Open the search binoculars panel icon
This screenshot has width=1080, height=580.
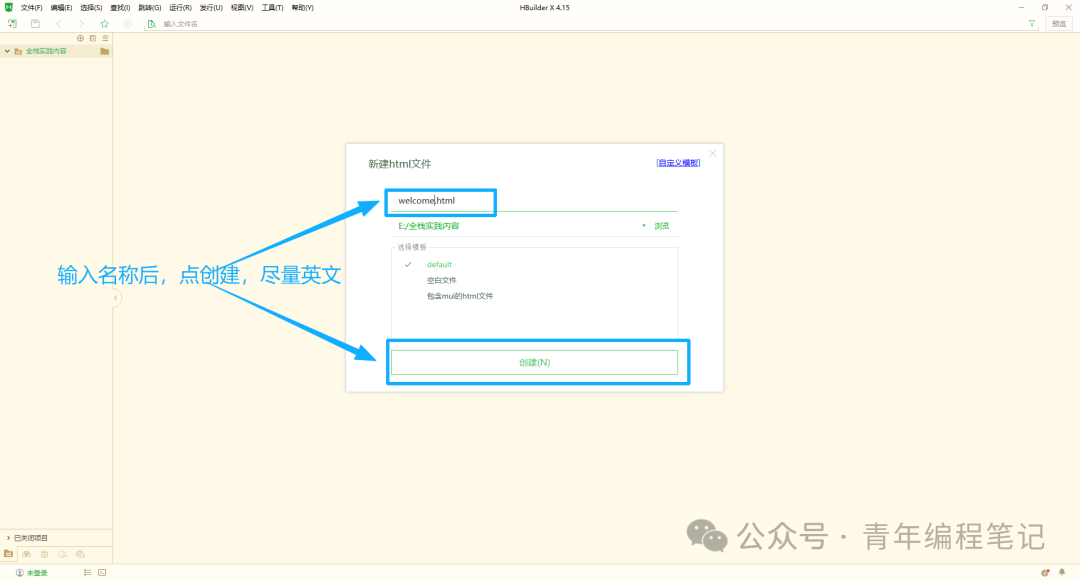(x=26, y=554)
